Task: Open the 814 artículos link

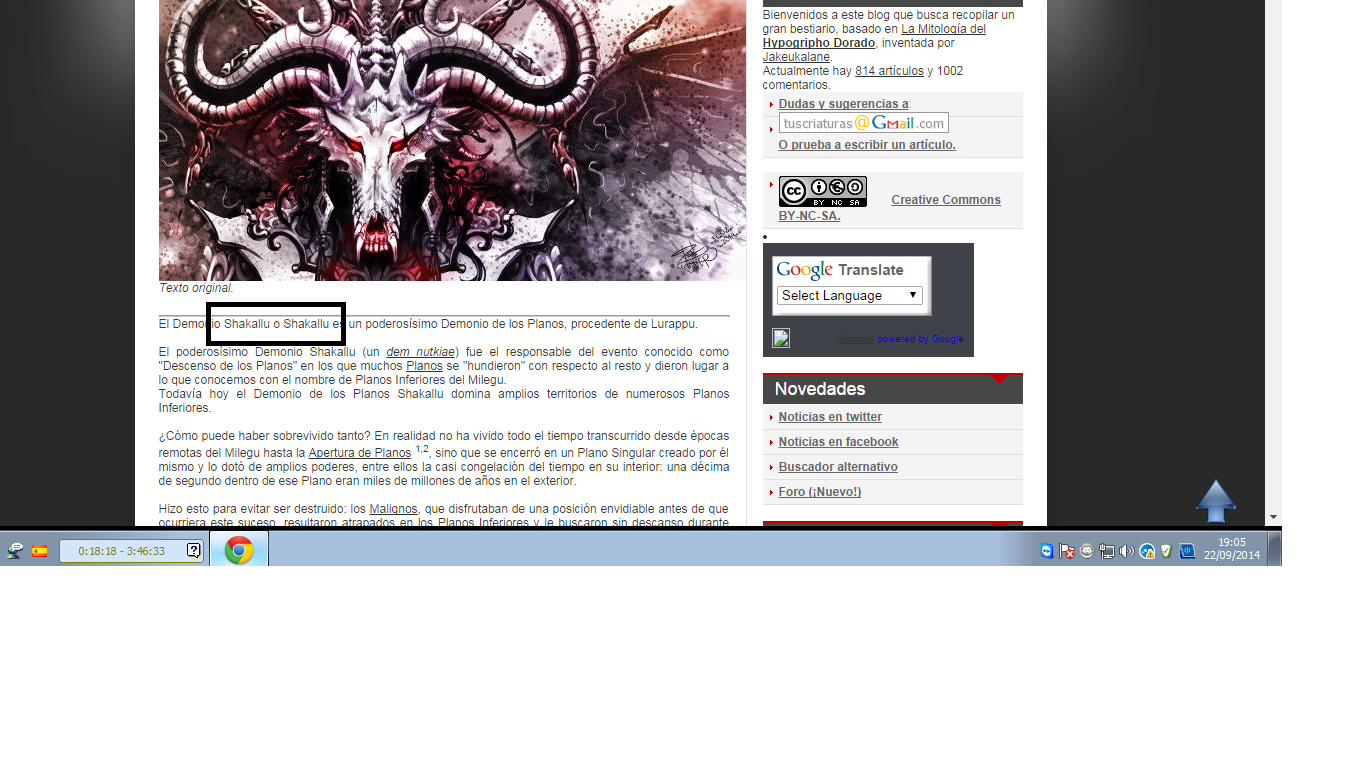Action: [889, 71]
